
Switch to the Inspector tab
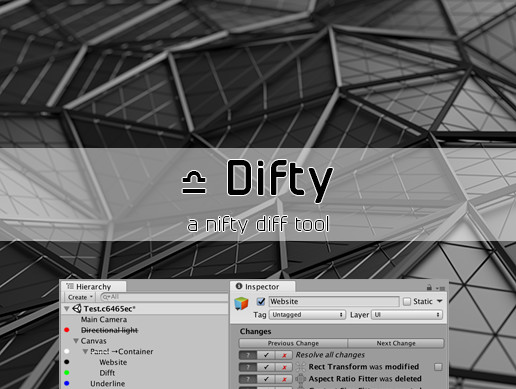[x=262, y=287]
